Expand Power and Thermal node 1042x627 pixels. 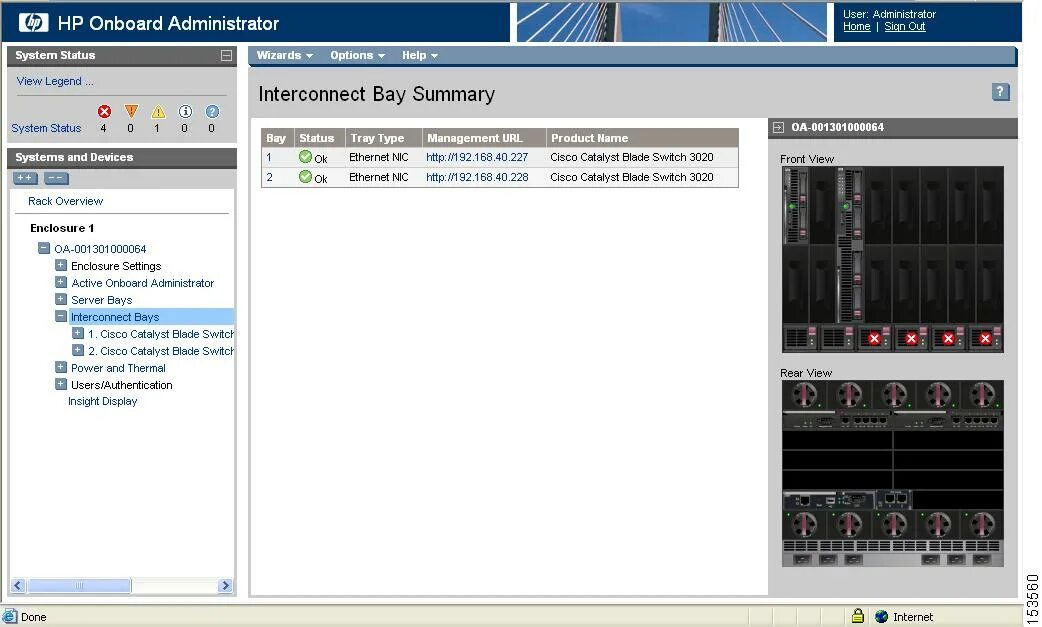[61, 367]
